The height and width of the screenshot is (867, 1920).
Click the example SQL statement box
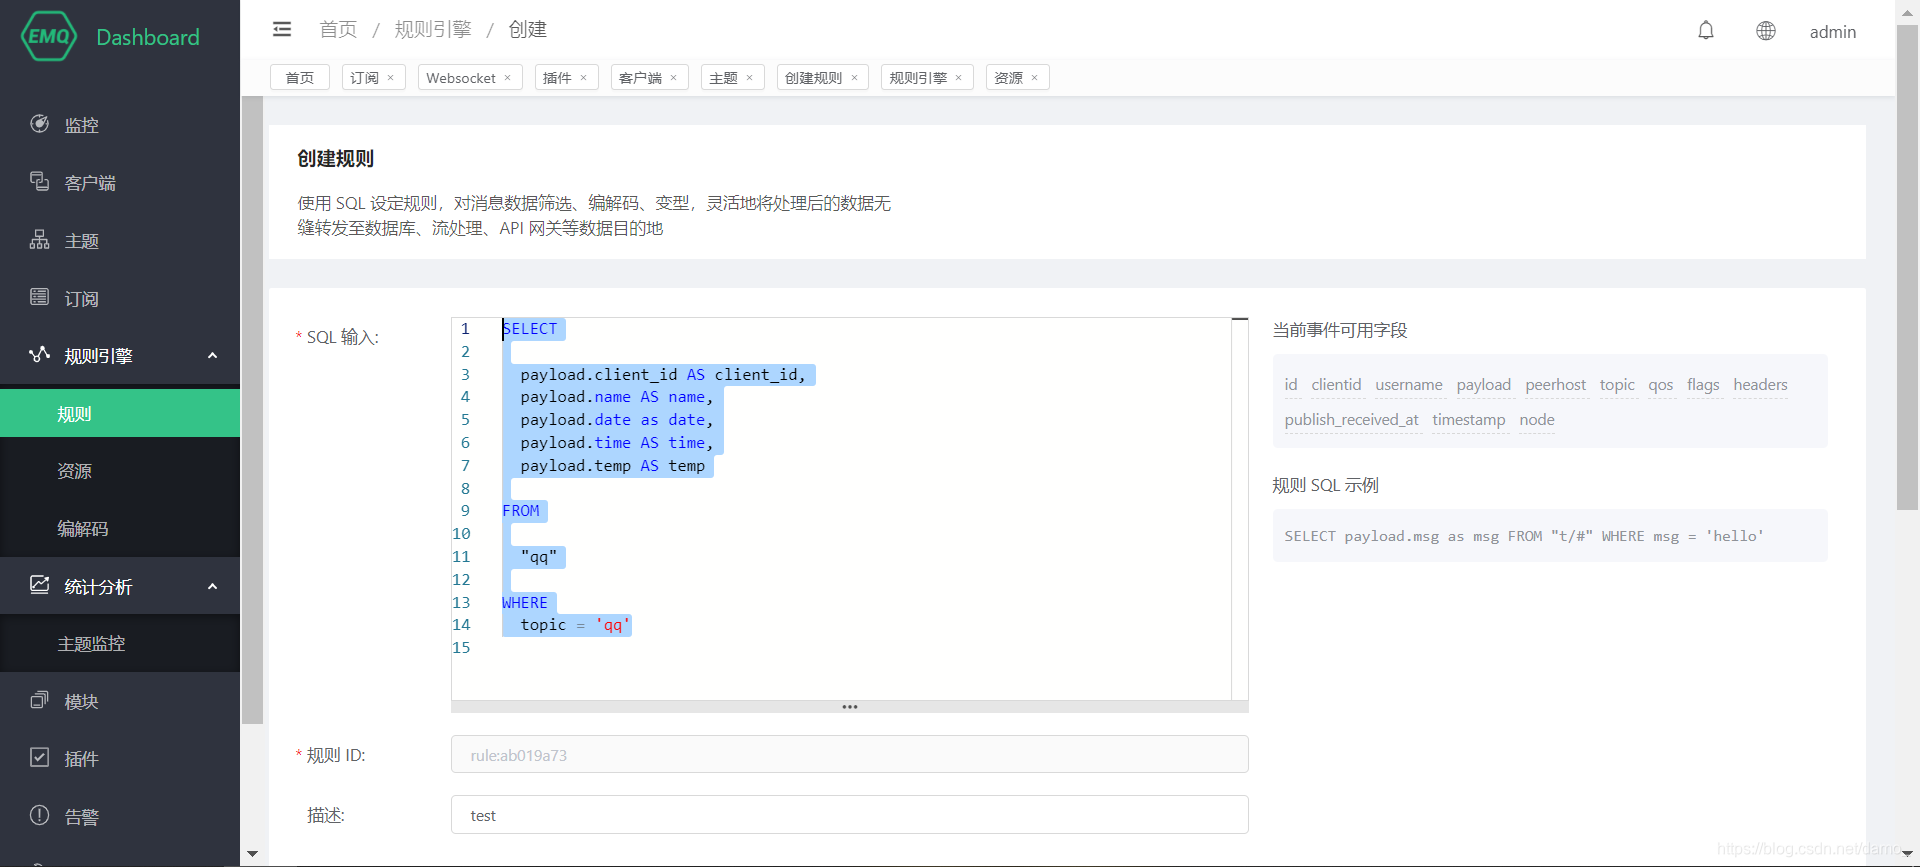coord(1550,536)
